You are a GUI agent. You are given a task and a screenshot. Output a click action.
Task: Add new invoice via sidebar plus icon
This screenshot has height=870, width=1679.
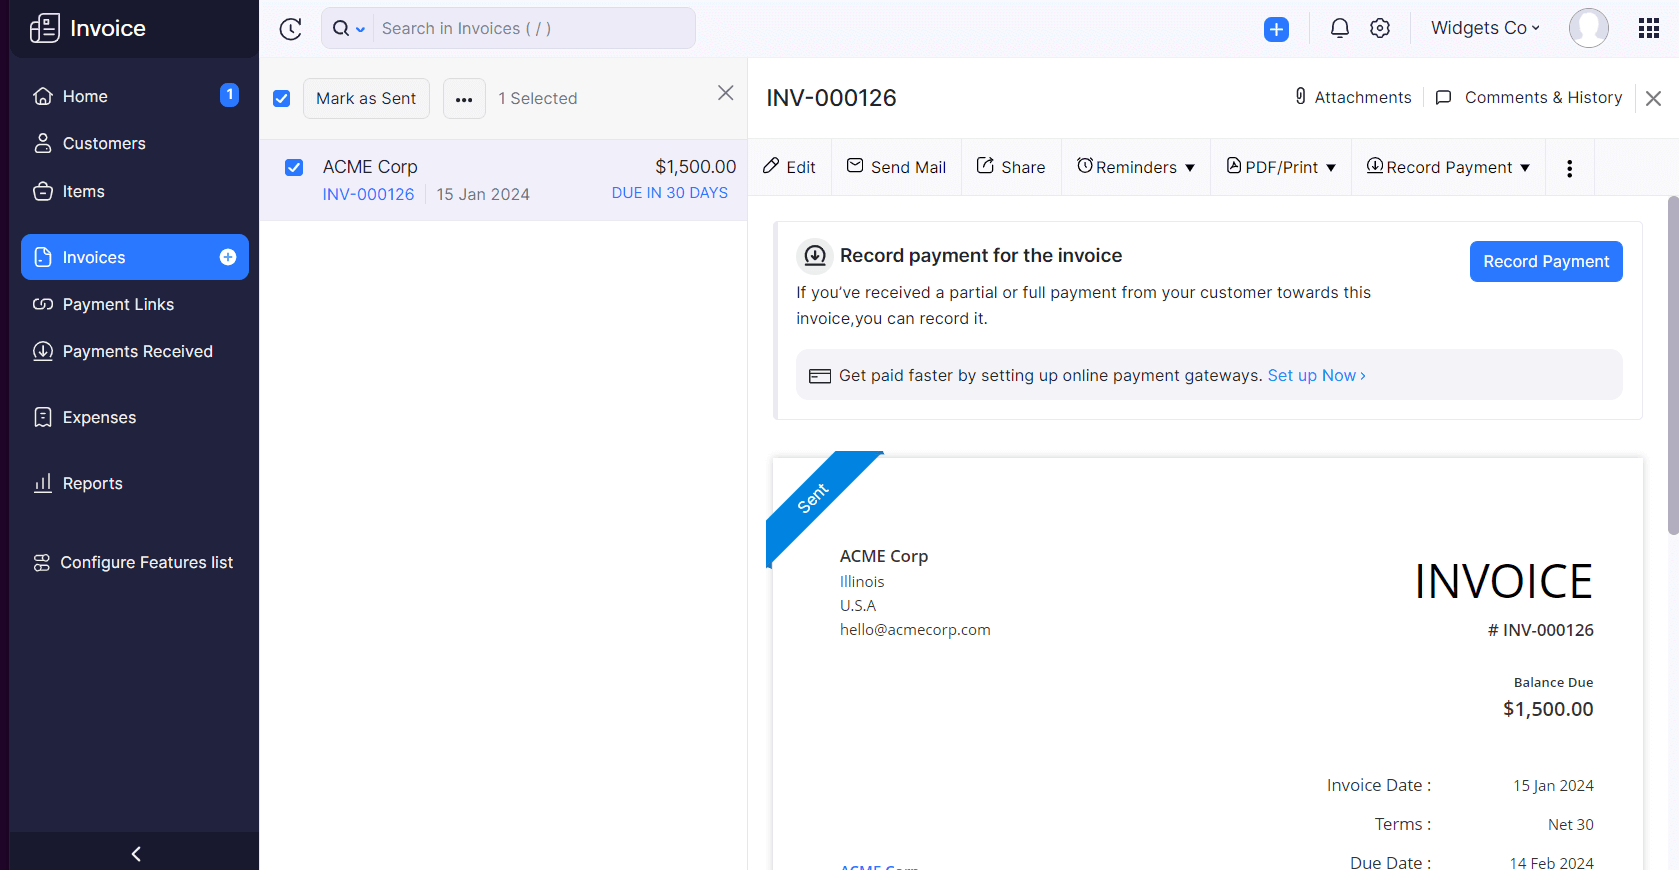click(228, 257)
